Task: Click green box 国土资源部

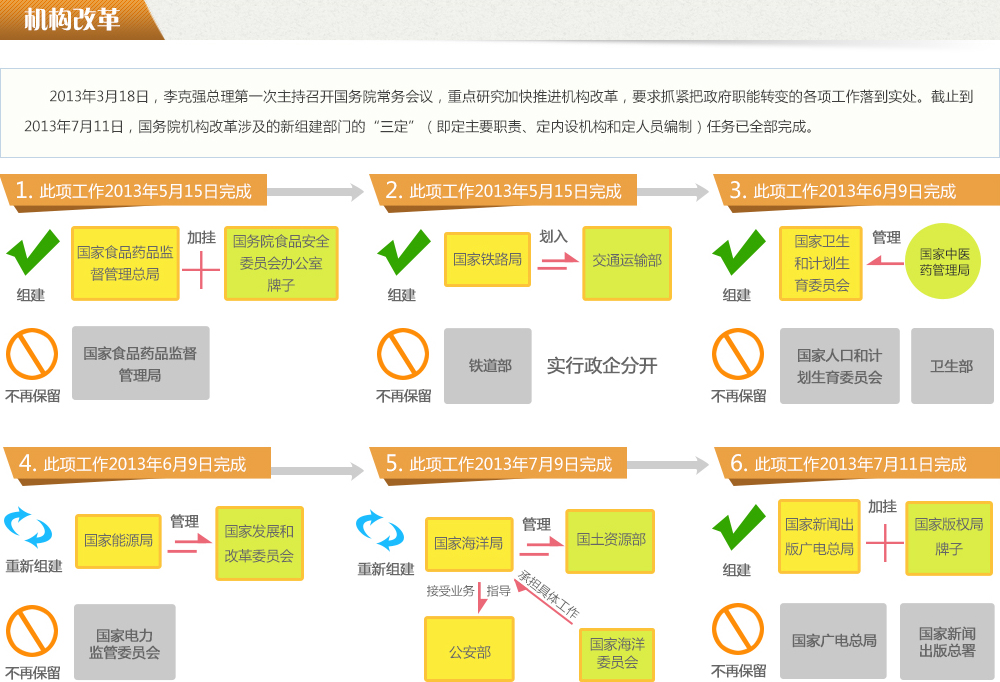Action: [610, 541]
